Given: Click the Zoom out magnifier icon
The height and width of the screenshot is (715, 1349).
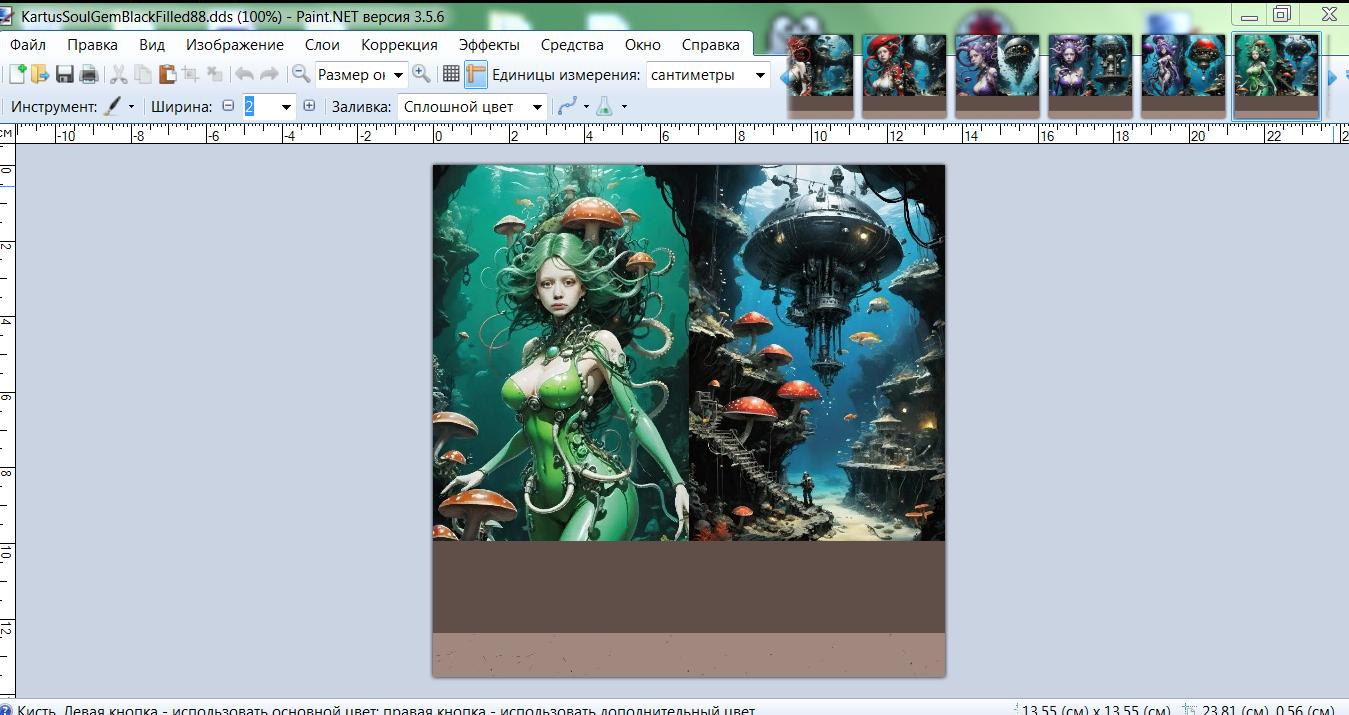Looking at the screenshot, I should (300, 74).
